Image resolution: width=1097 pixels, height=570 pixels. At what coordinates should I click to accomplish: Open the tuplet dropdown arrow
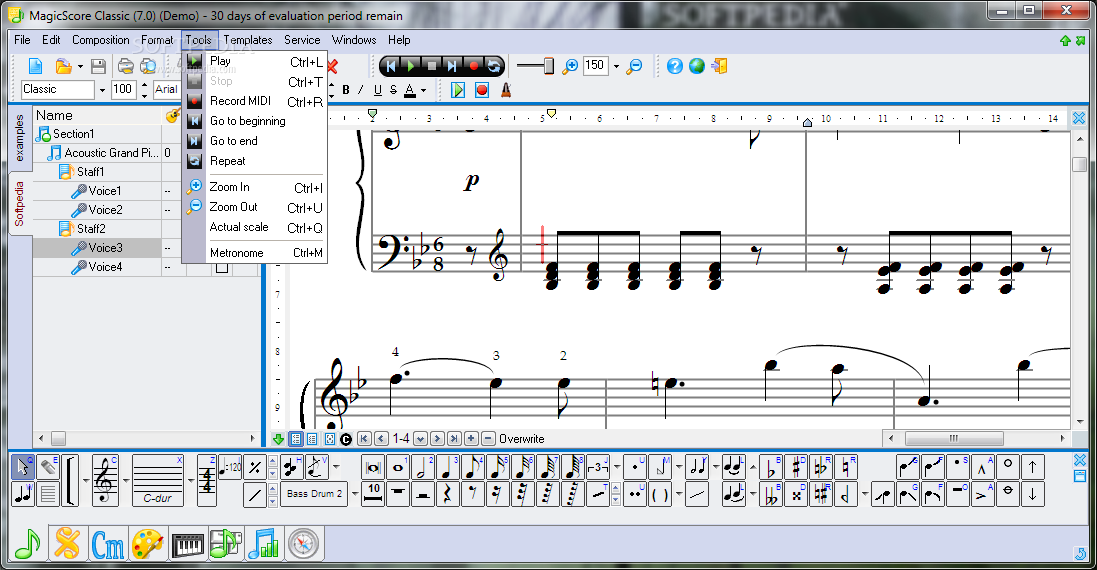click(616, 467)
